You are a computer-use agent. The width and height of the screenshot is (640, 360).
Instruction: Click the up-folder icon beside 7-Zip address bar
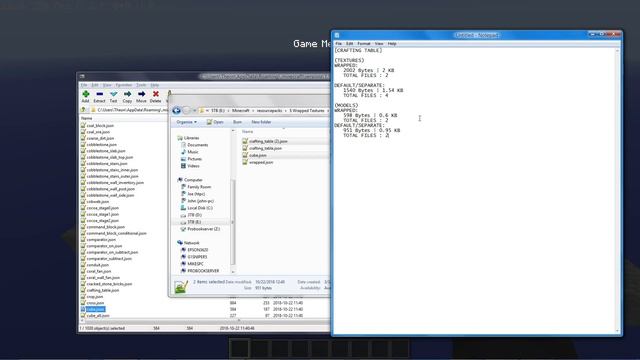pyautogui.click(x=83, y=110)
